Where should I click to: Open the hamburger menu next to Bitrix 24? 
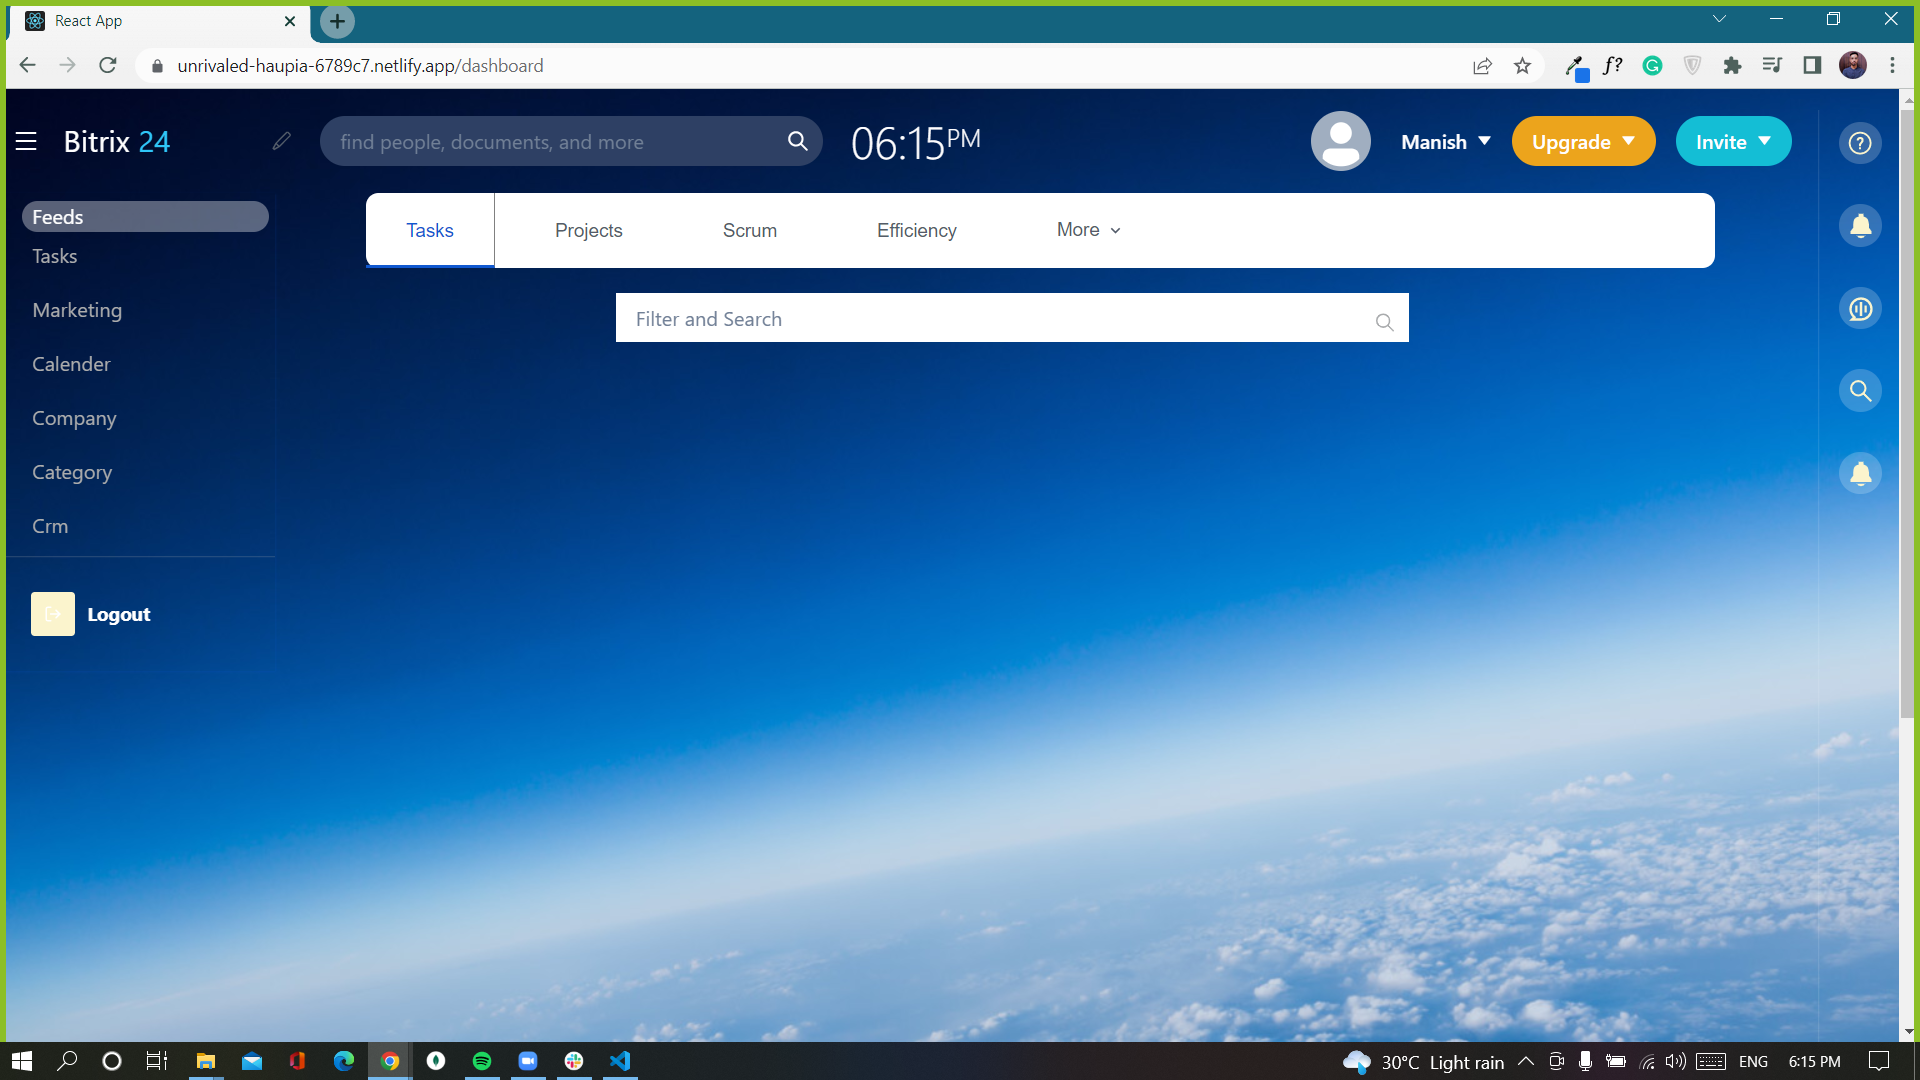[26, 142]
